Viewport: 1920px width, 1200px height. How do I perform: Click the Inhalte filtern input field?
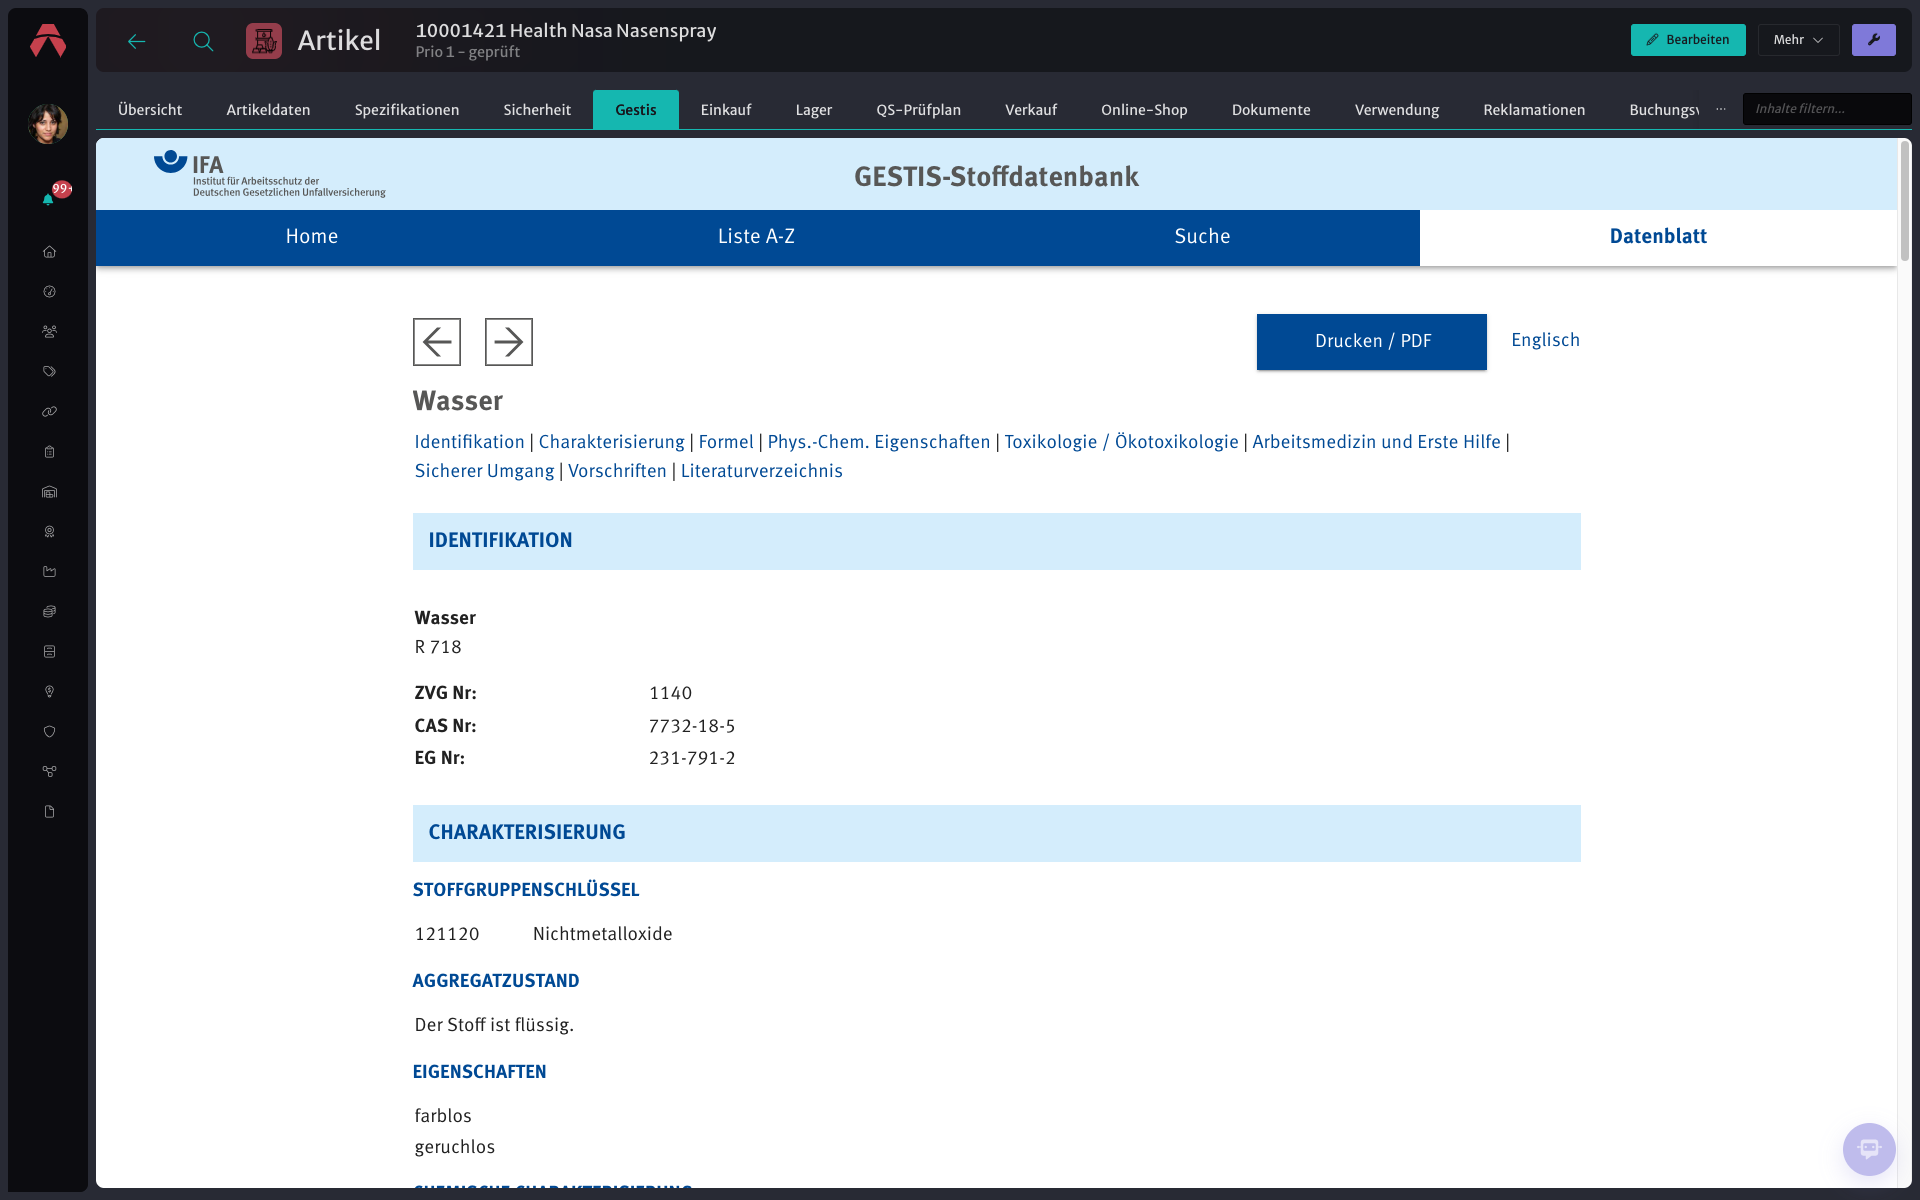1826,109
